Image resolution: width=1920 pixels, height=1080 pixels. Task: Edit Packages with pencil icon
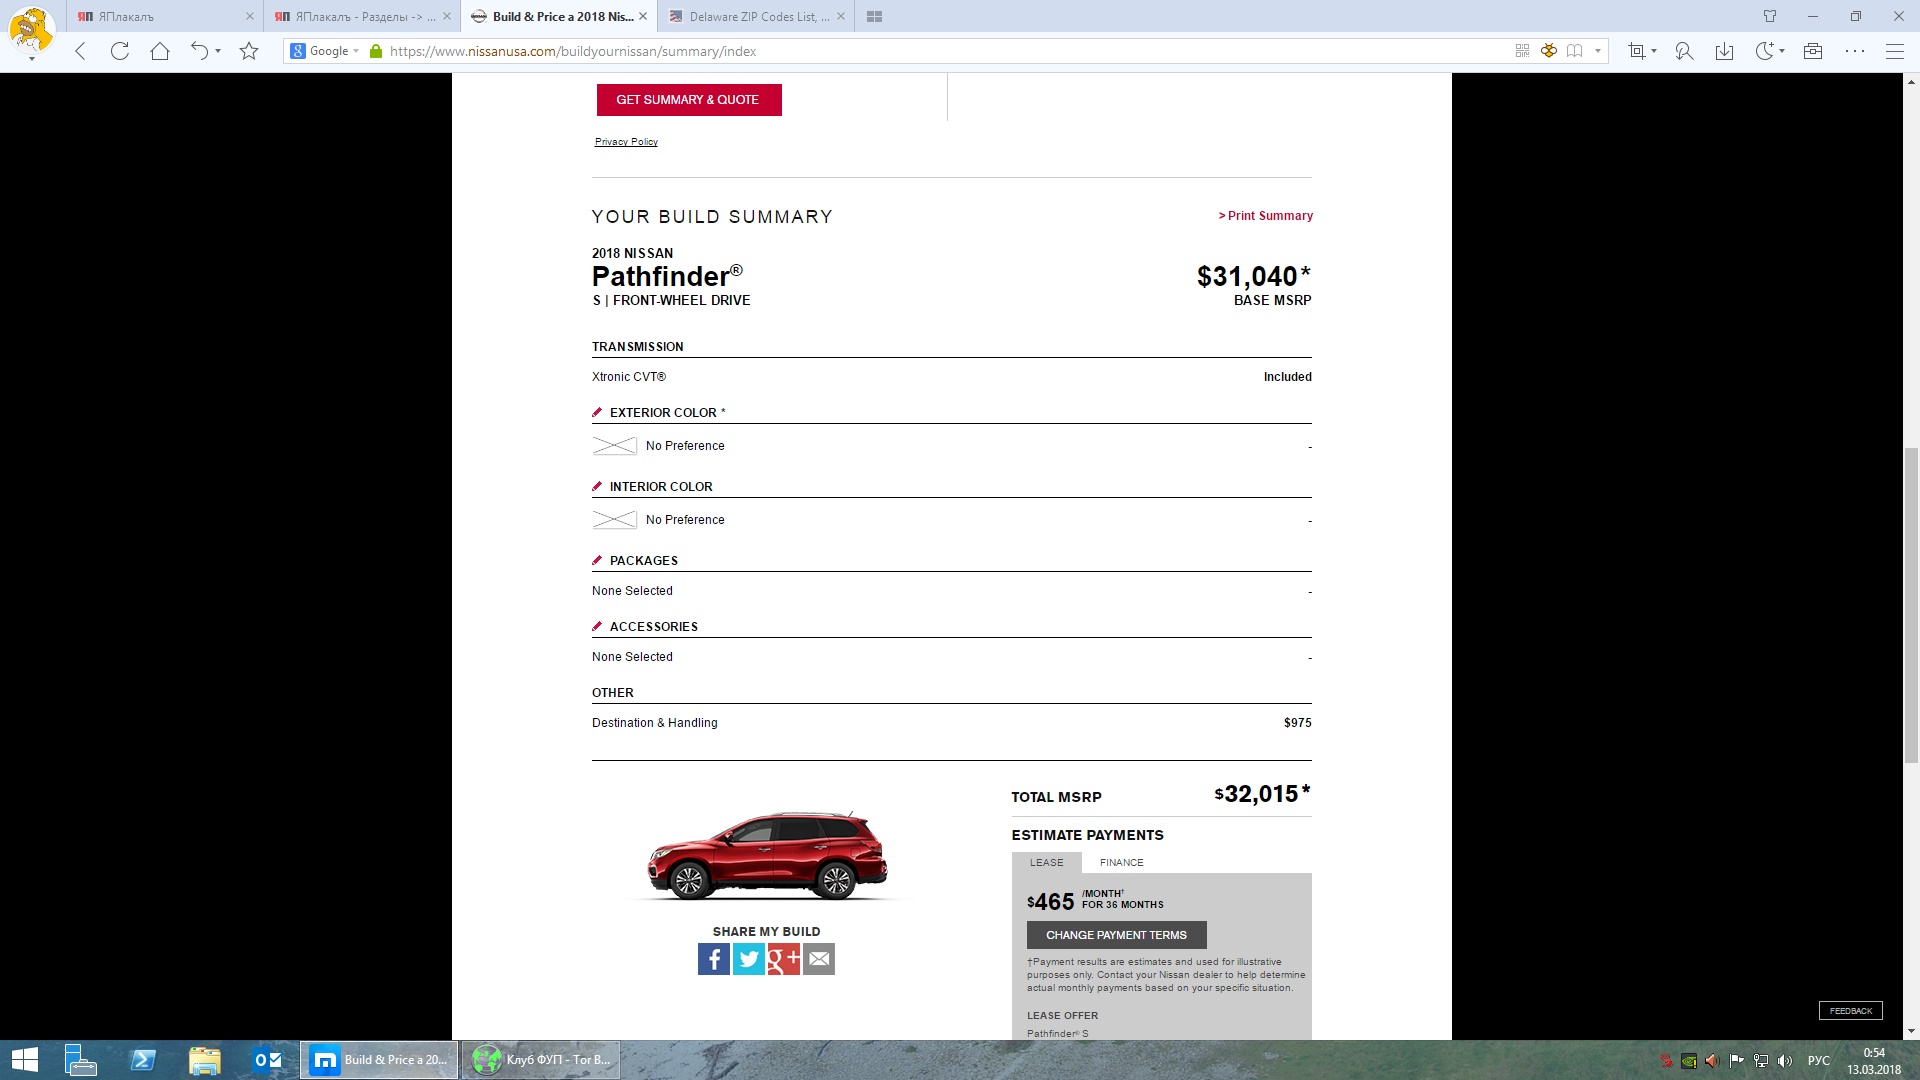point(597,560)
